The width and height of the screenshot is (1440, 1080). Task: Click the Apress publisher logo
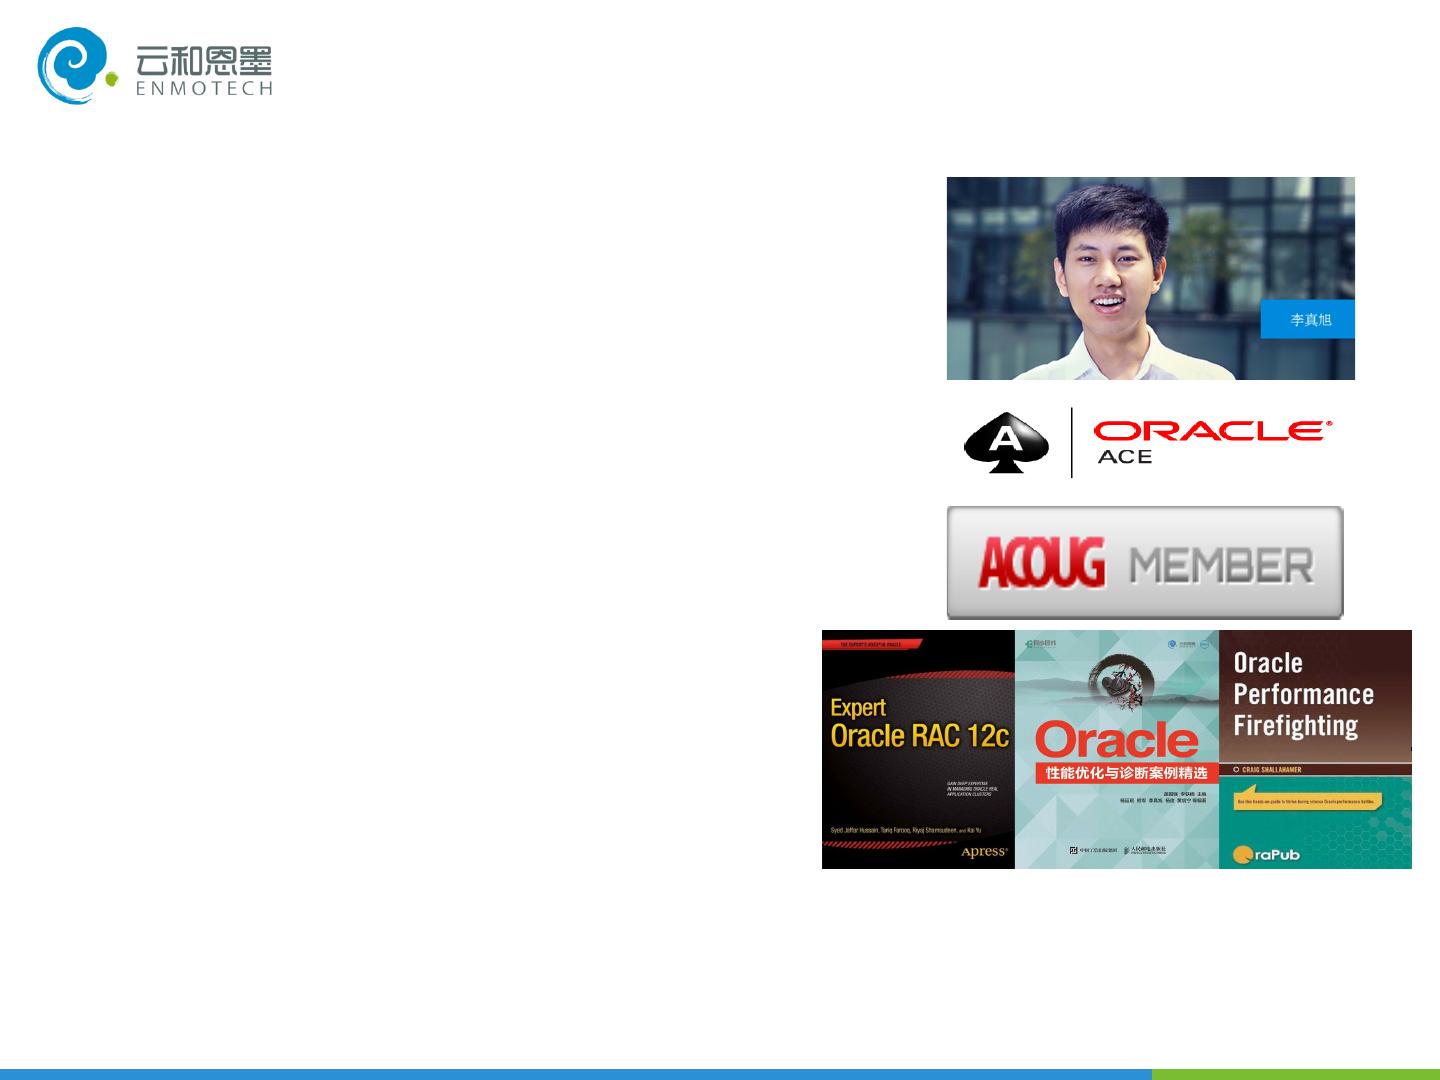984,851
